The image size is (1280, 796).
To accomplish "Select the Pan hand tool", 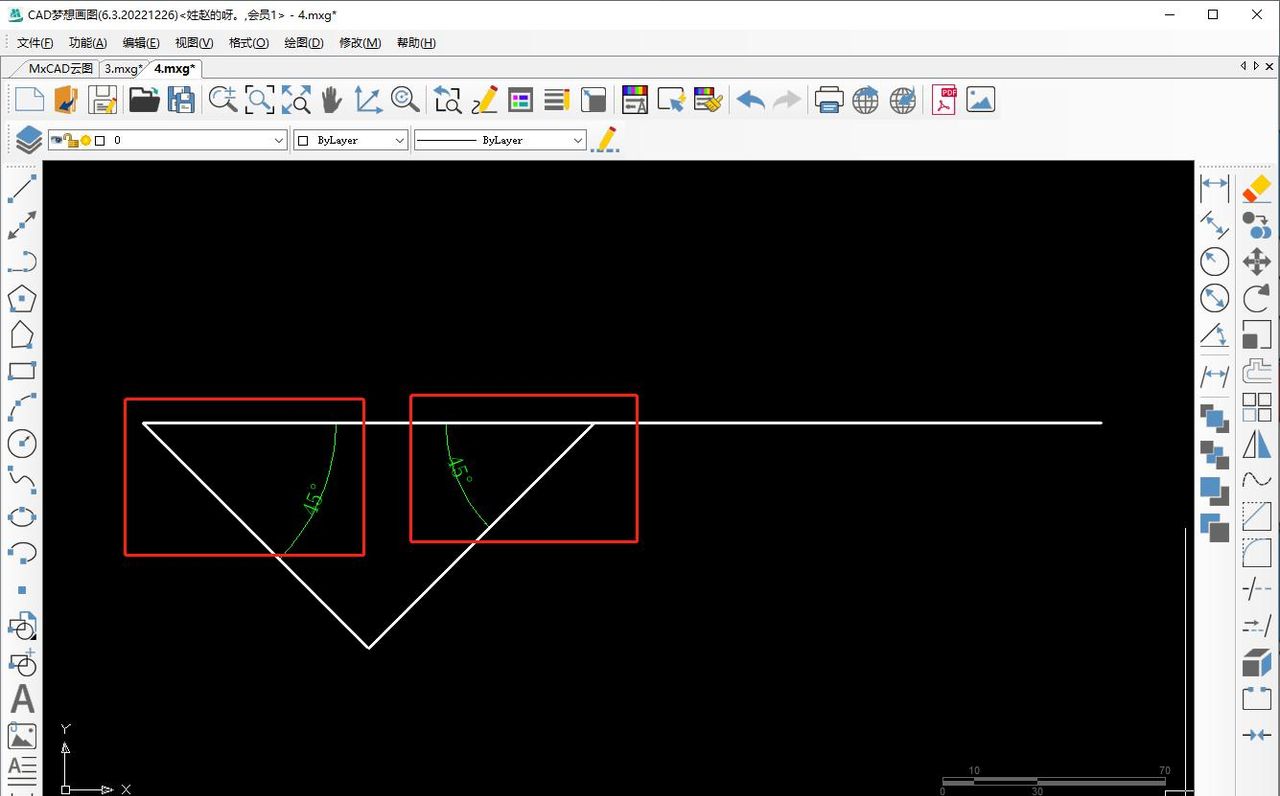I will pos(332,100).
